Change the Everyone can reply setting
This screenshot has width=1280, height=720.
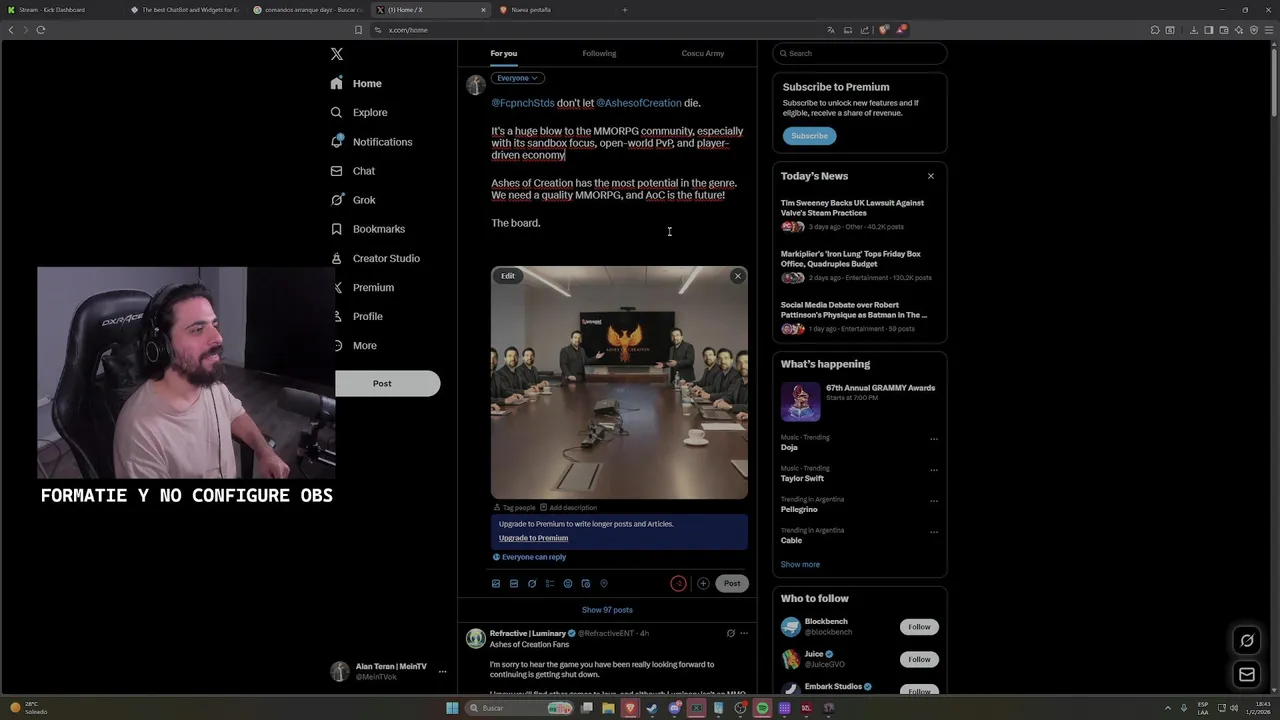529,557
